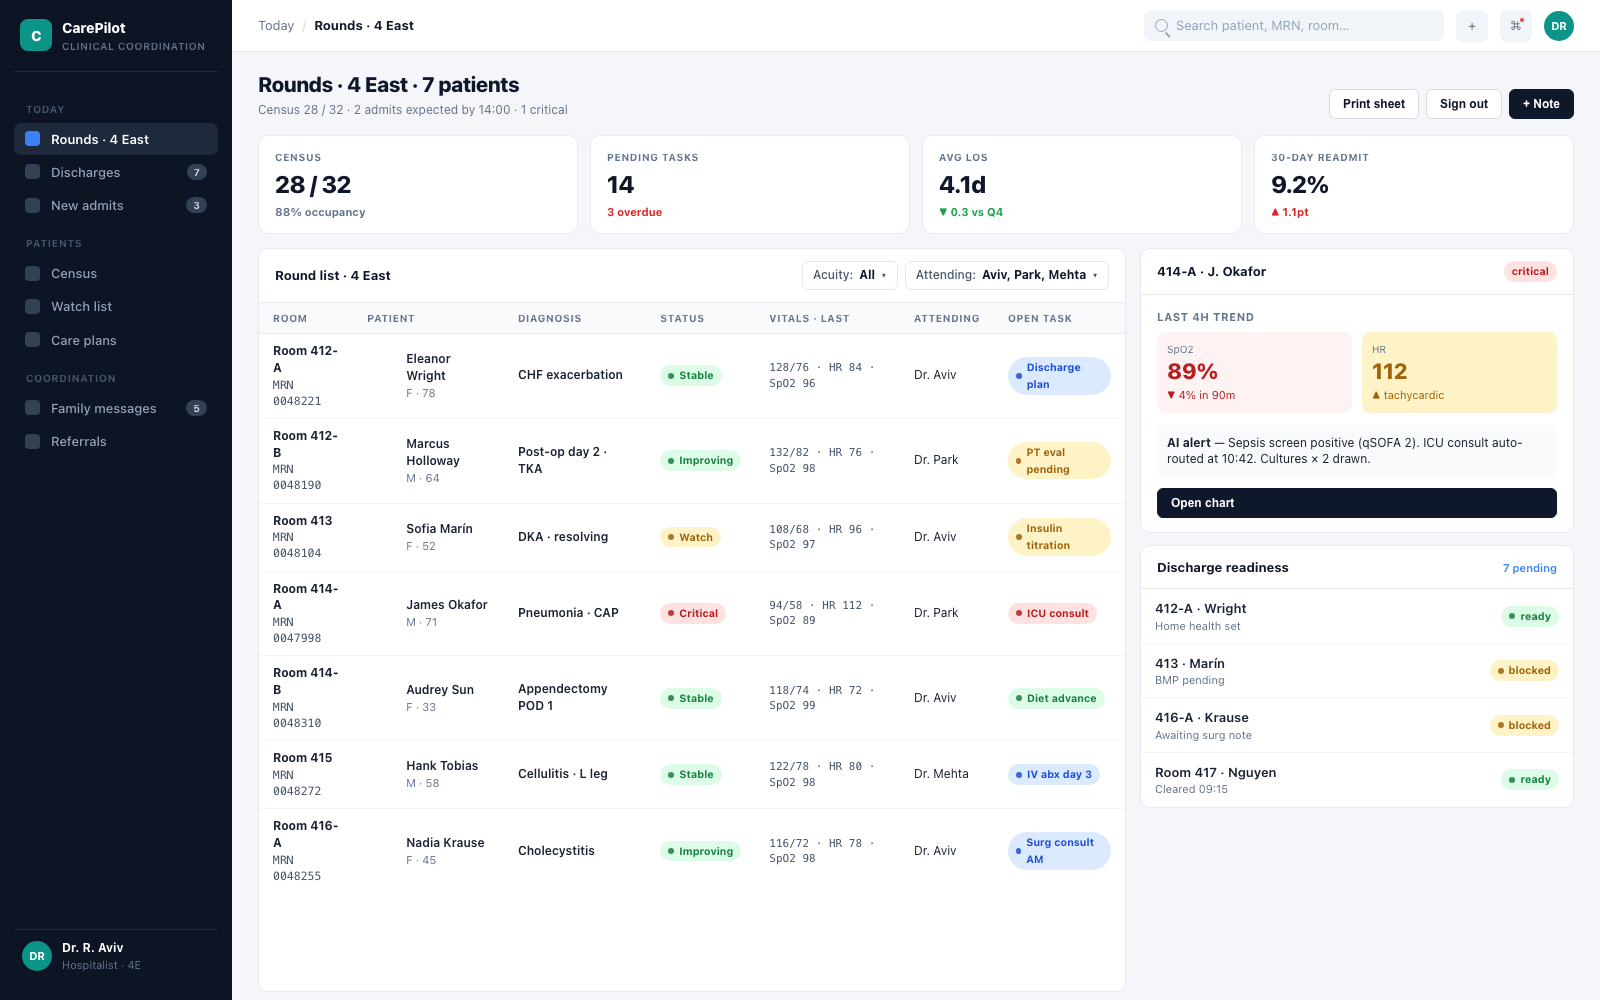Image resolution: width=1600 pixels, height=1000 pixels.
Task: Open the 7 pending link
Action: tap(1530, 568)
